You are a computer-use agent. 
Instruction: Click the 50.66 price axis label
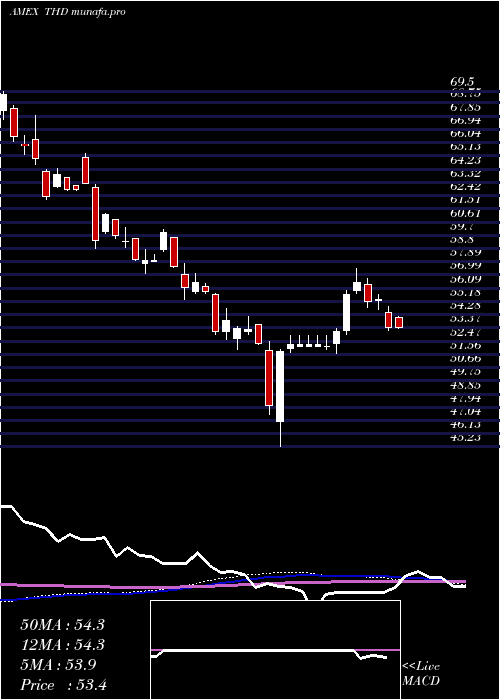466,358
